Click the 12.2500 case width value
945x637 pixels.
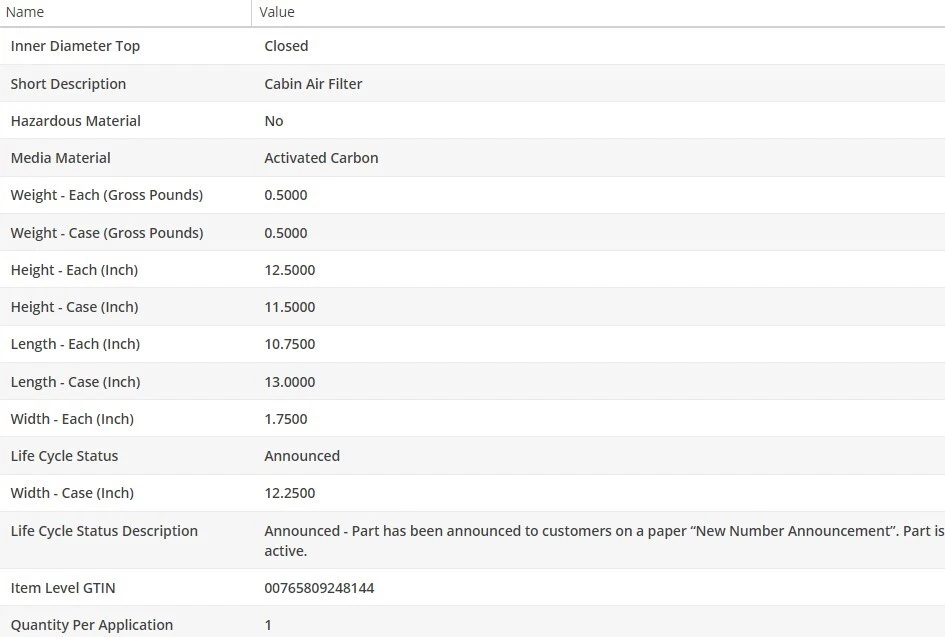(289, 493)
